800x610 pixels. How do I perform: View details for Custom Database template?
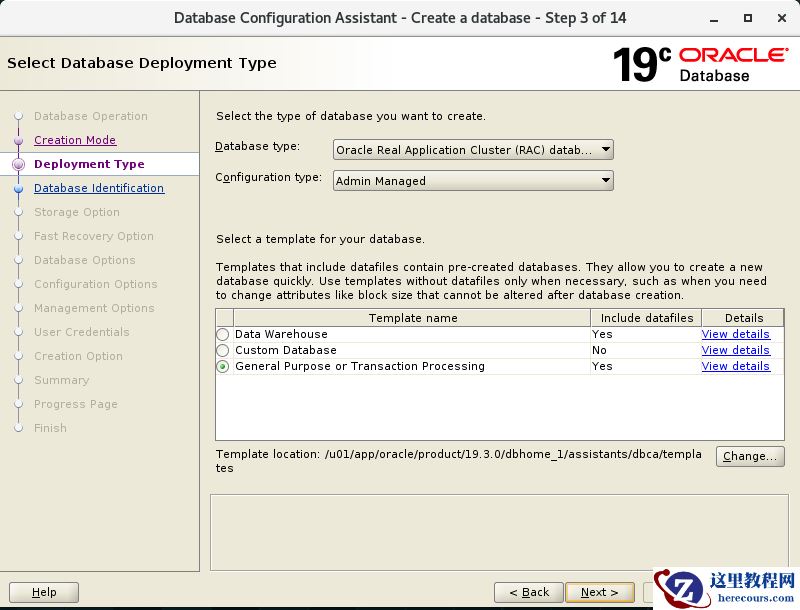(x=735, y=350)
